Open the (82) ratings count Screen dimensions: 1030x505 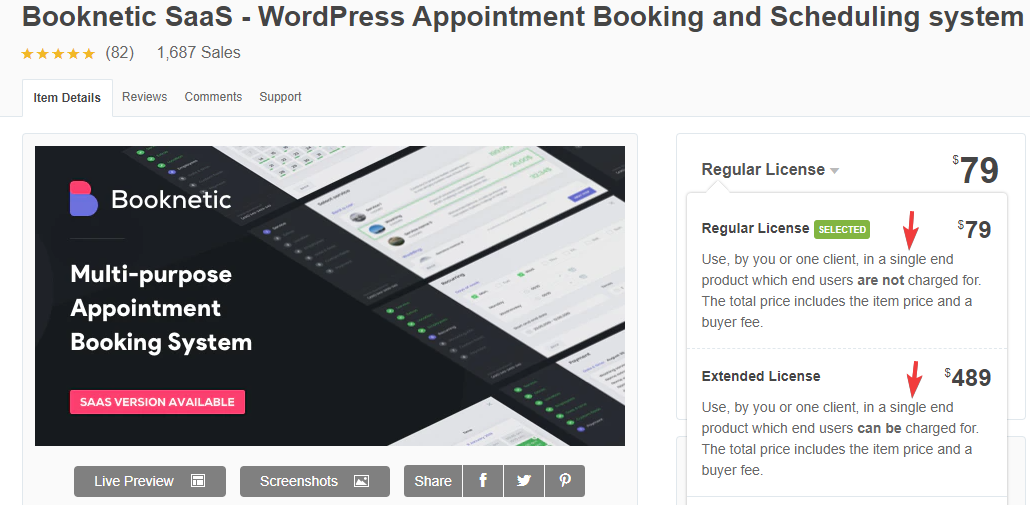pyautogui.click(x=120, y=53)
